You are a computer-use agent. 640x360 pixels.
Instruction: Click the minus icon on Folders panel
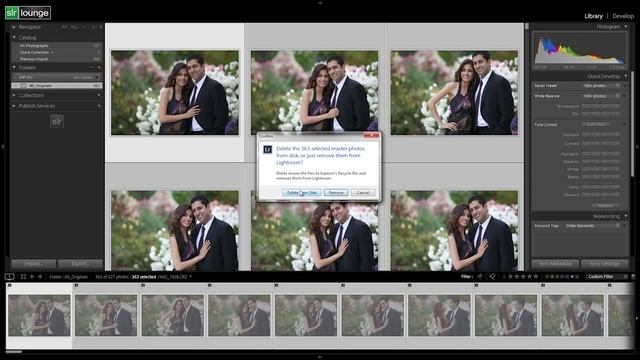click(91, 67)
